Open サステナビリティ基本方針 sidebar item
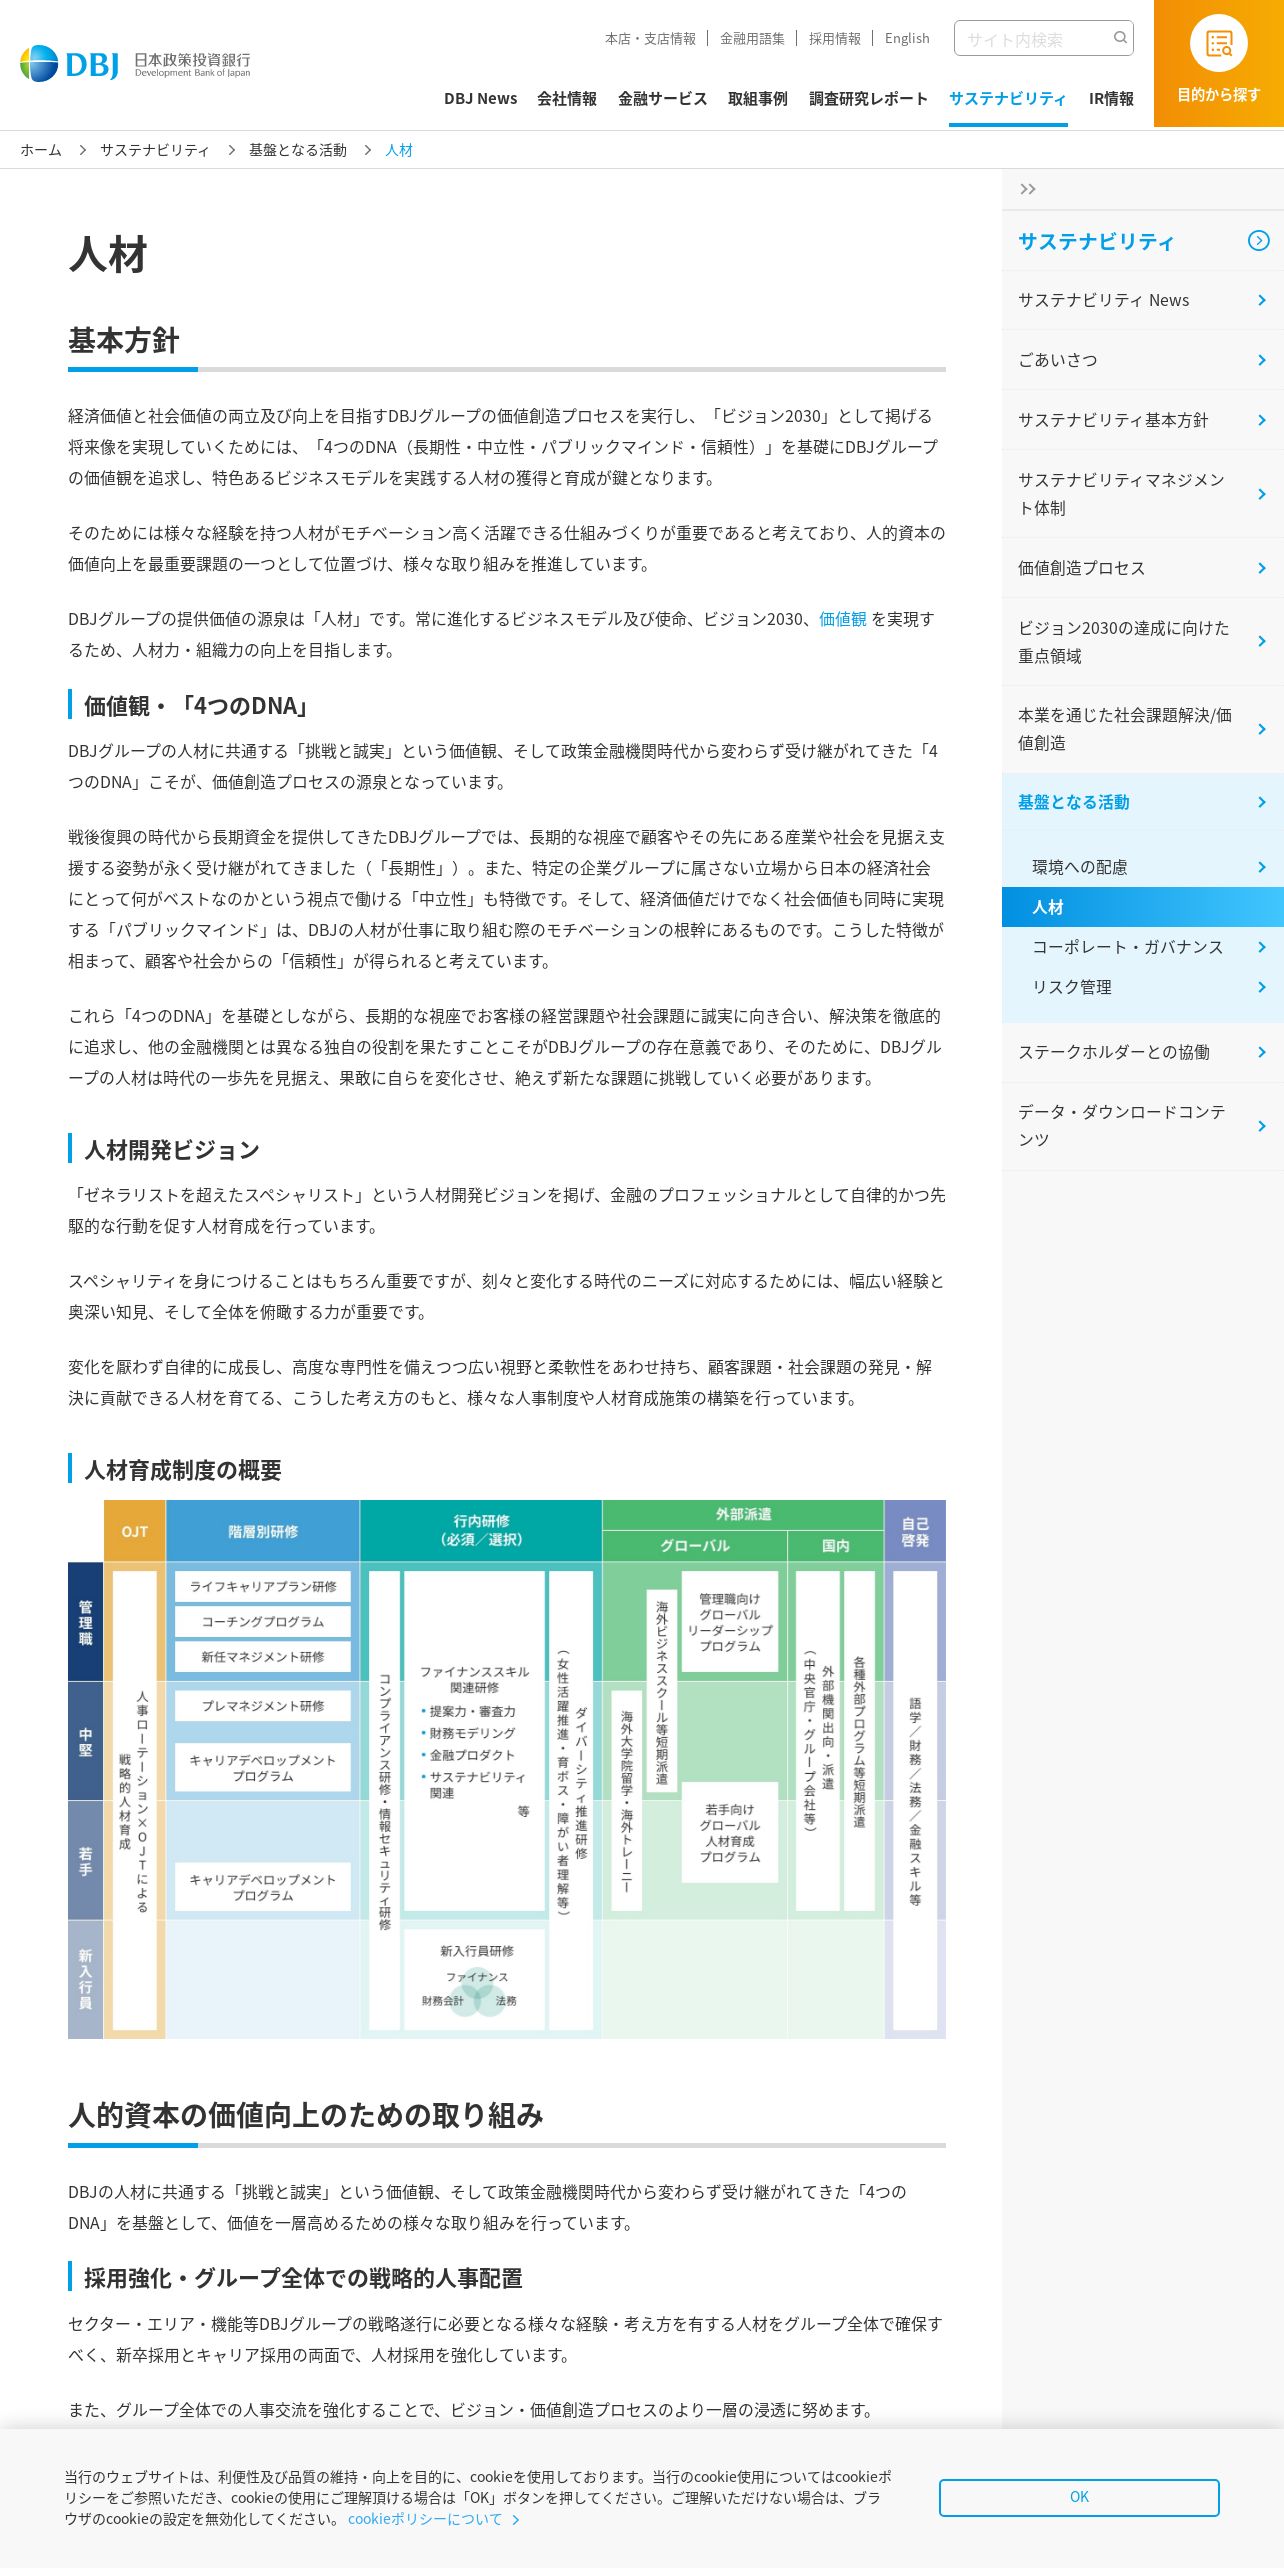The width and height of the screenshot is (1284, 2568). pyautogui.click(x=1143, y=420)
